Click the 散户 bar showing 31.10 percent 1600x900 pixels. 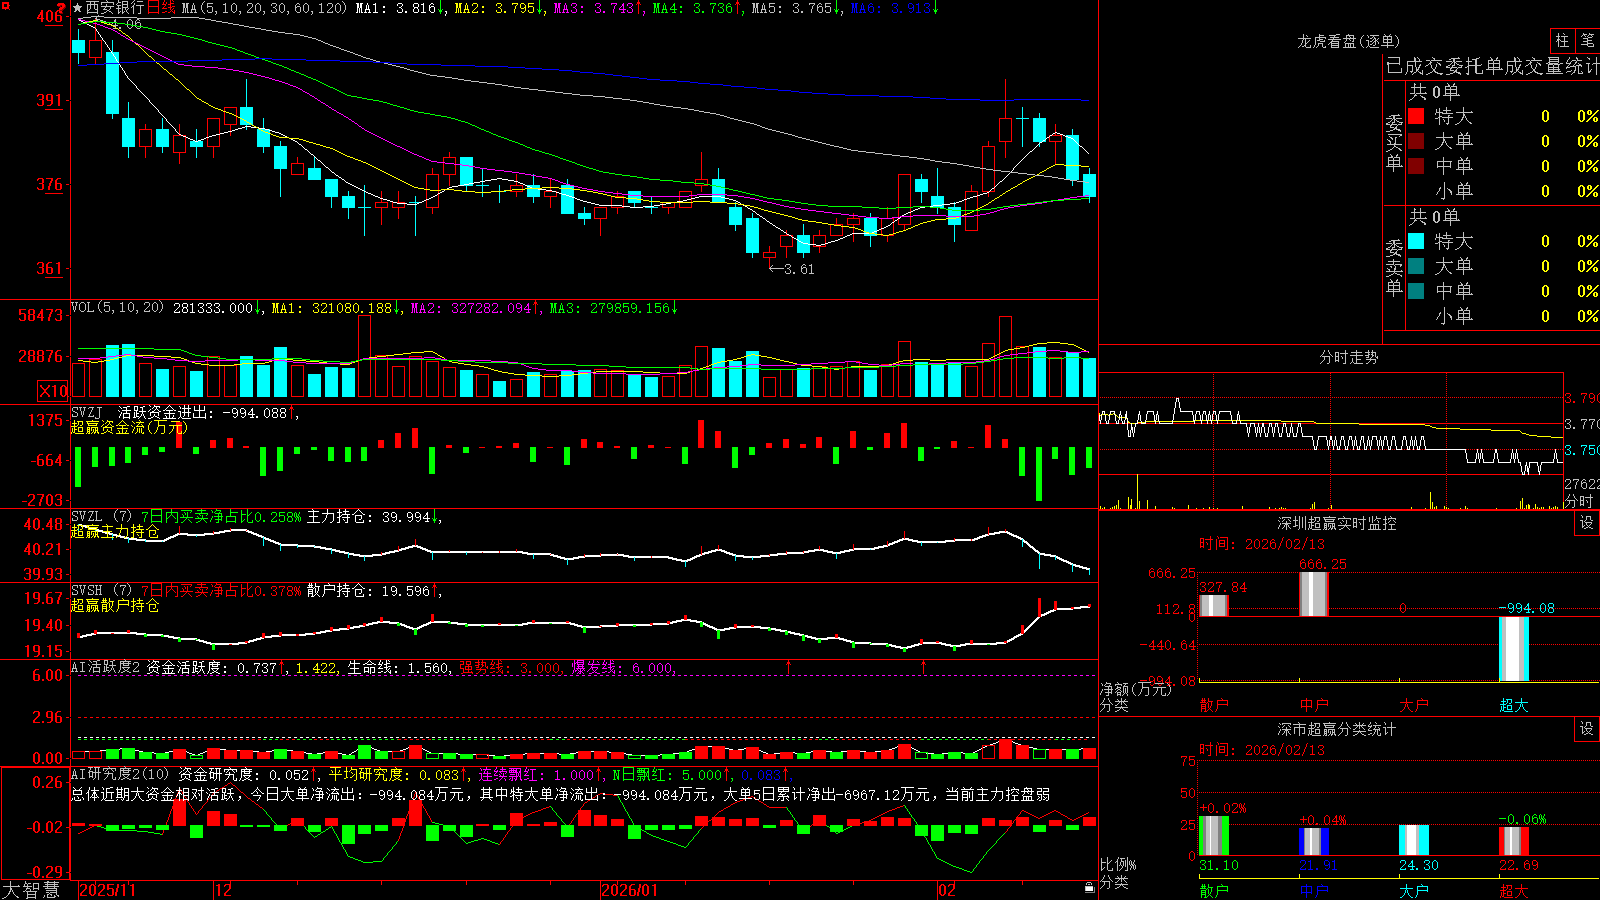click(1213, 836)
